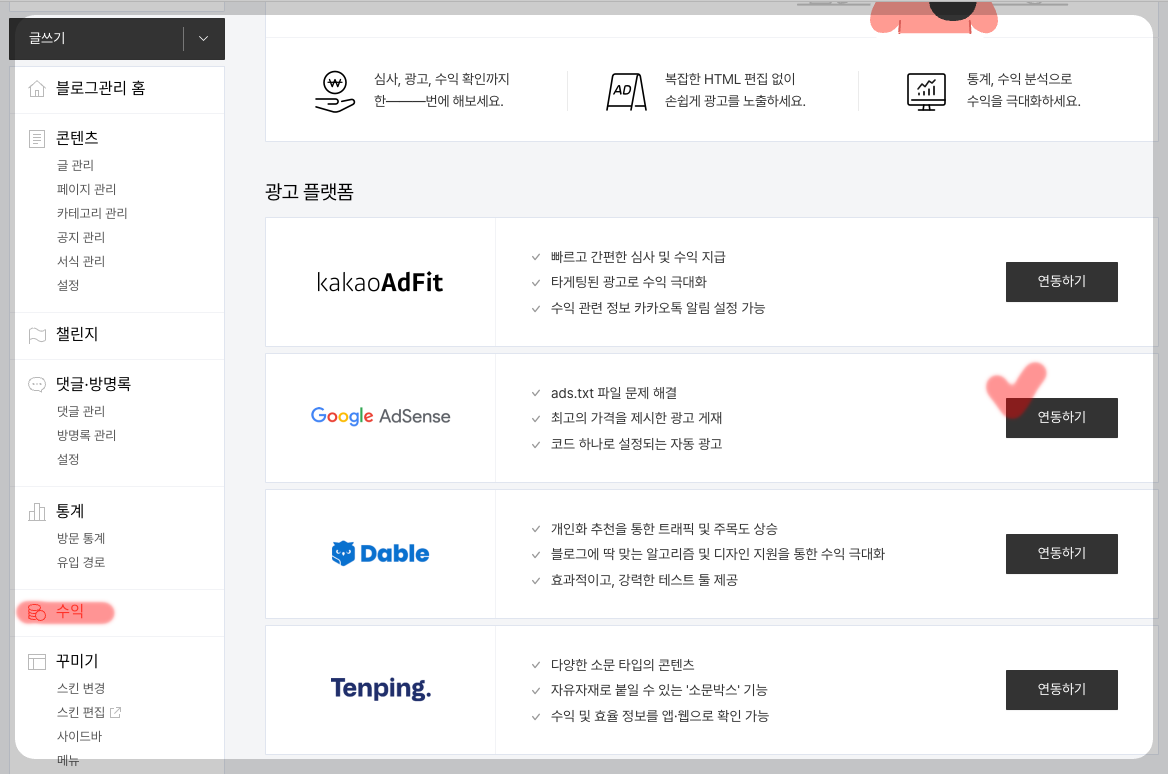Click 연동하기 for kakaoAdFit

pos(1061,281)
